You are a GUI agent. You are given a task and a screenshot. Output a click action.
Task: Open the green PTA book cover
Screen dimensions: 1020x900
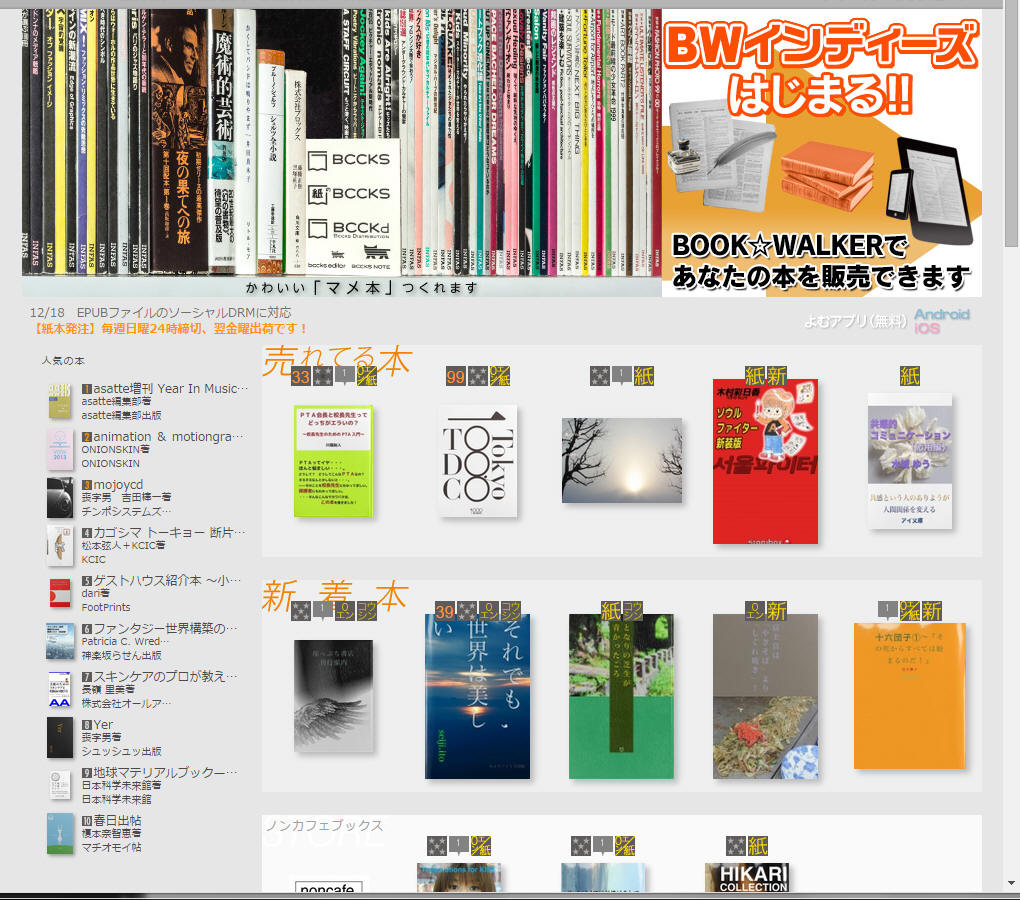pos(333,461)
